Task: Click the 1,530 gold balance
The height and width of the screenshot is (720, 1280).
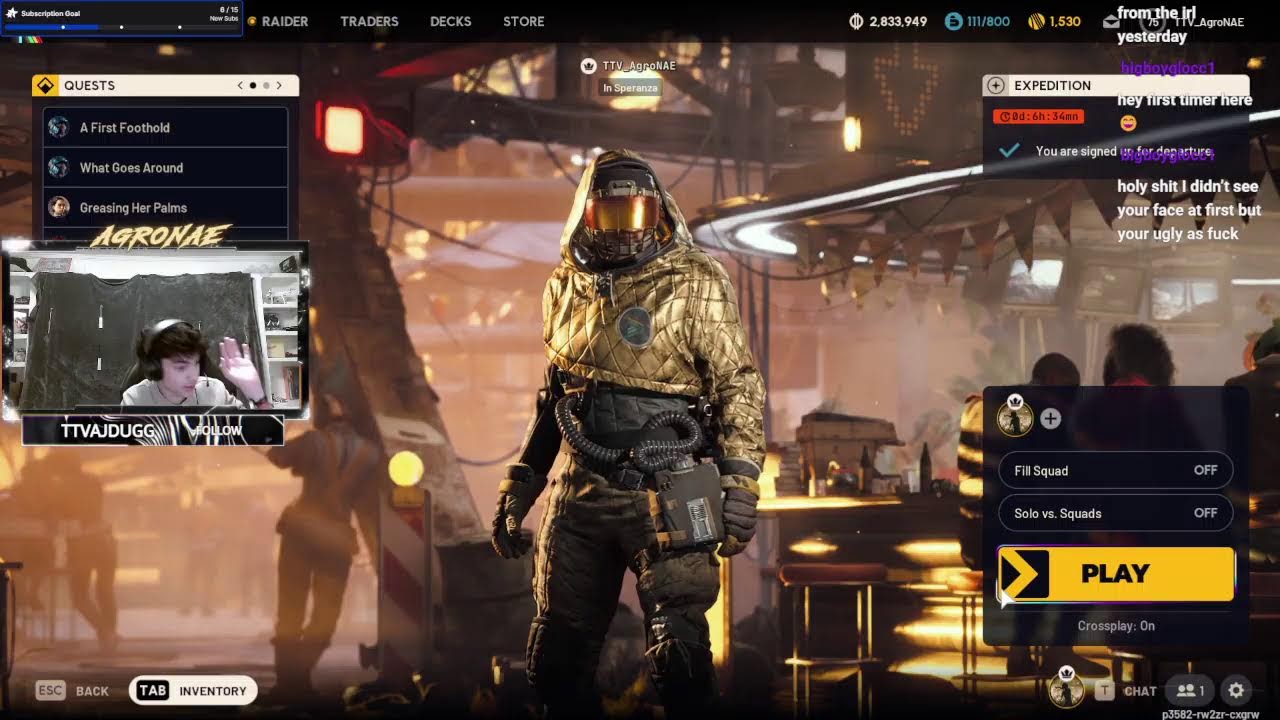Action: pyautogui.click(x=1065, y=21)
